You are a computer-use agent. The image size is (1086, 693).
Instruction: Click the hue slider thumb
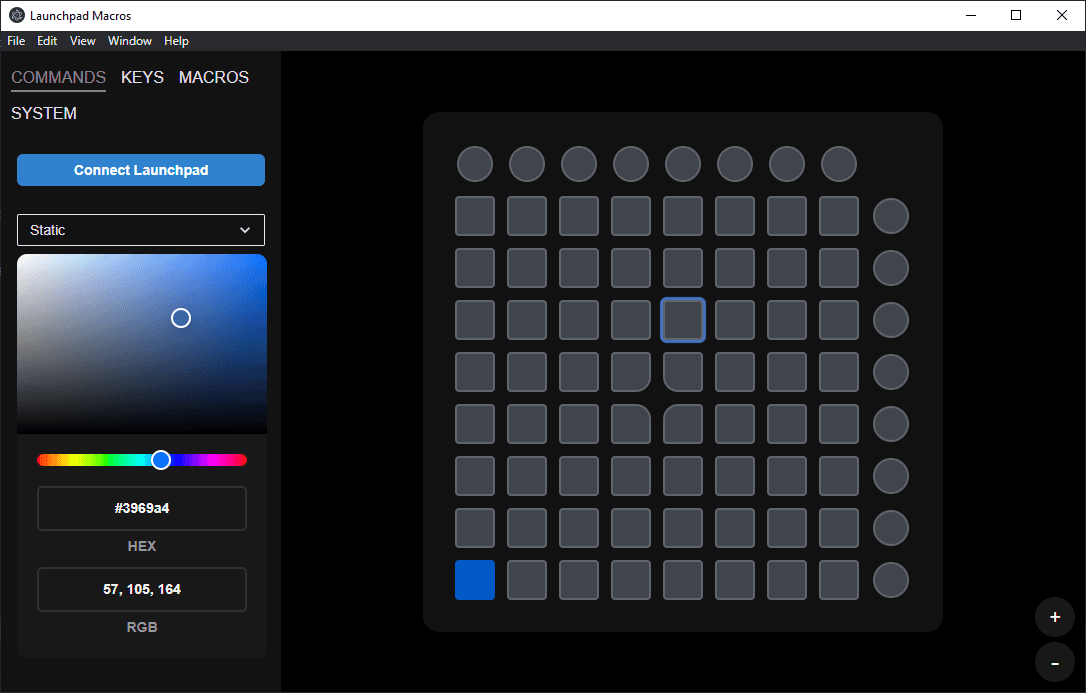[161, 460]
